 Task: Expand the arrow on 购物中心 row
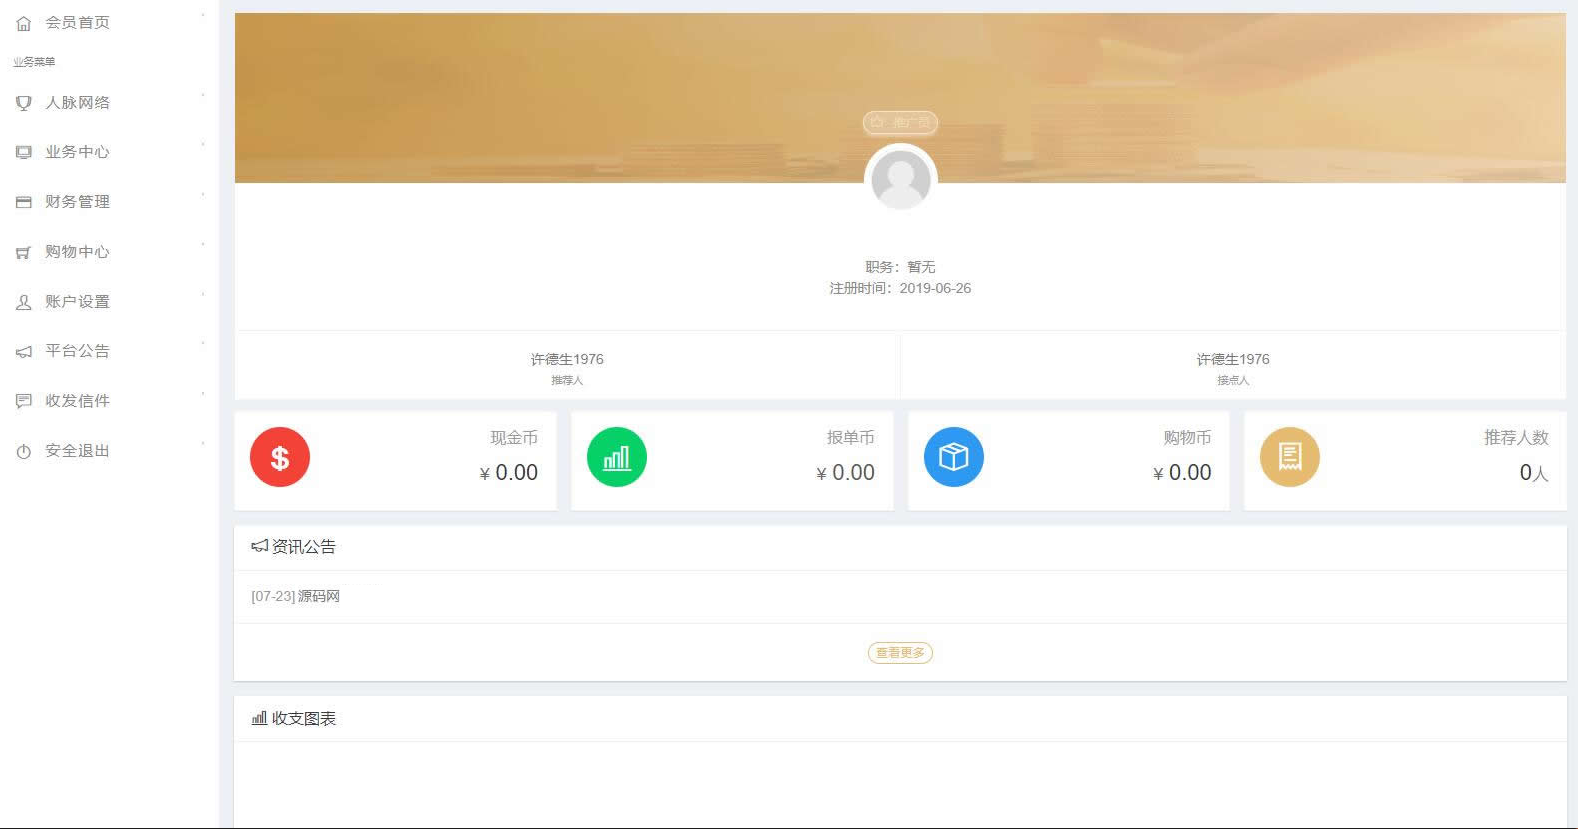point(203,244)
